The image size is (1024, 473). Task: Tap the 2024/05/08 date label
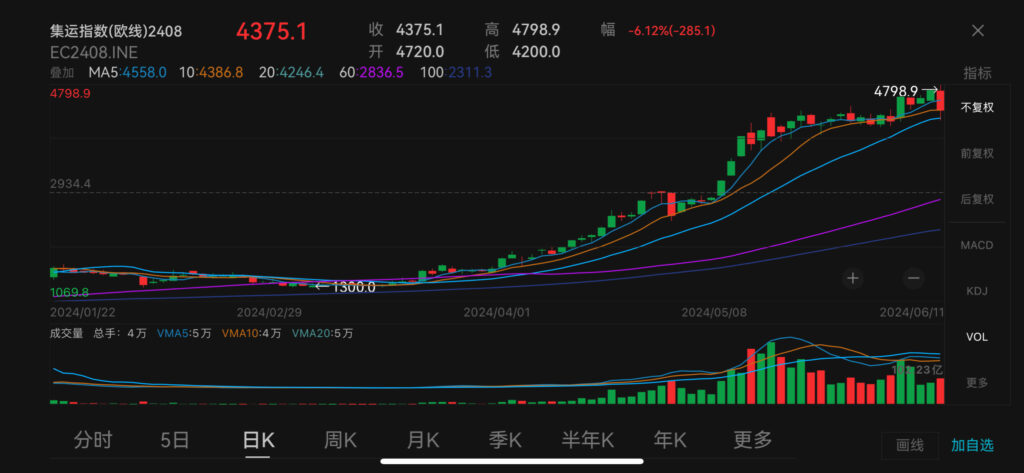[x=714, y=312]
